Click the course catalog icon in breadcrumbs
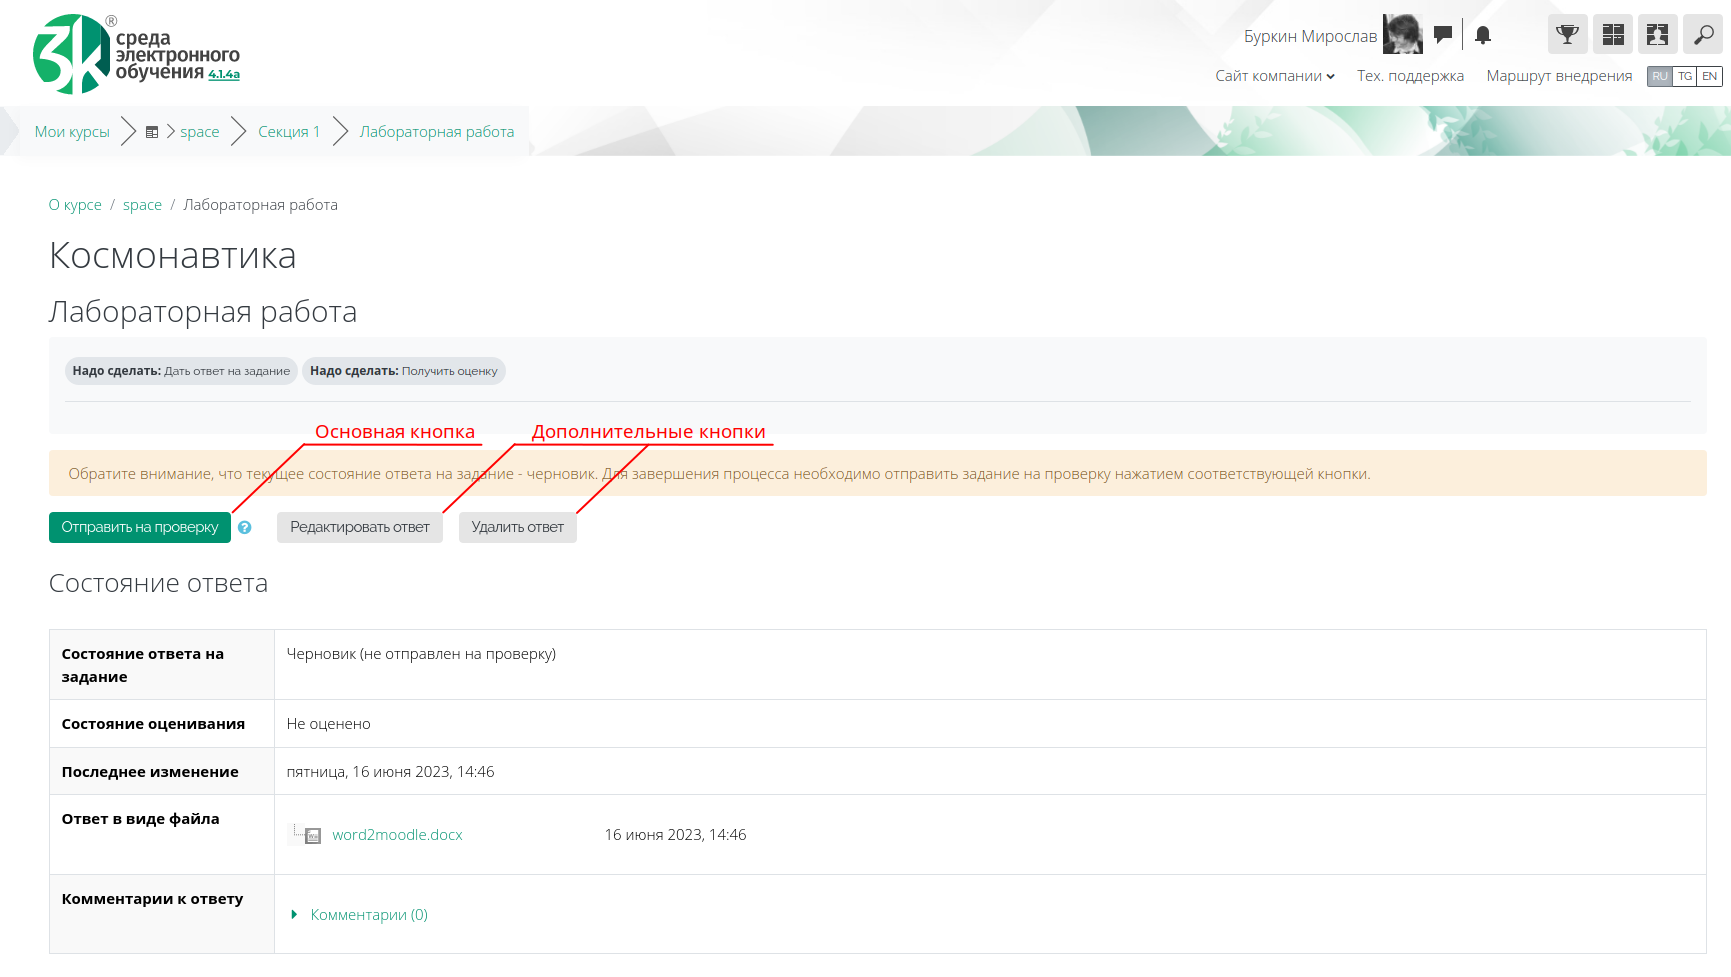 152,132
